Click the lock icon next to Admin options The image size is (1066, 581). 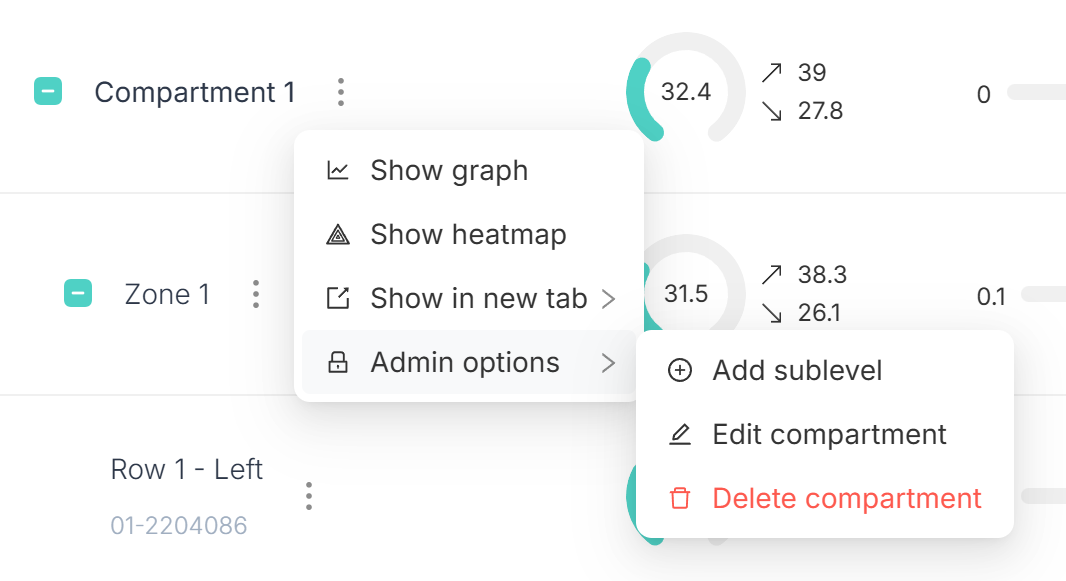click(338, 362)
